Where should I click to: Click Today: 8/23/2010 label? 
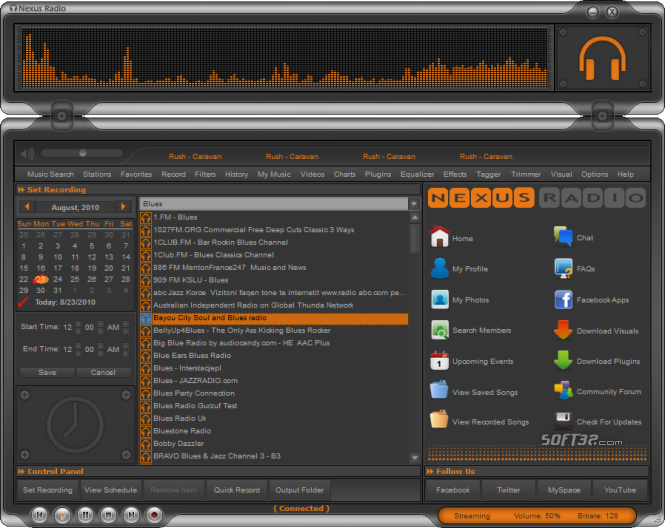pos(65,302)
